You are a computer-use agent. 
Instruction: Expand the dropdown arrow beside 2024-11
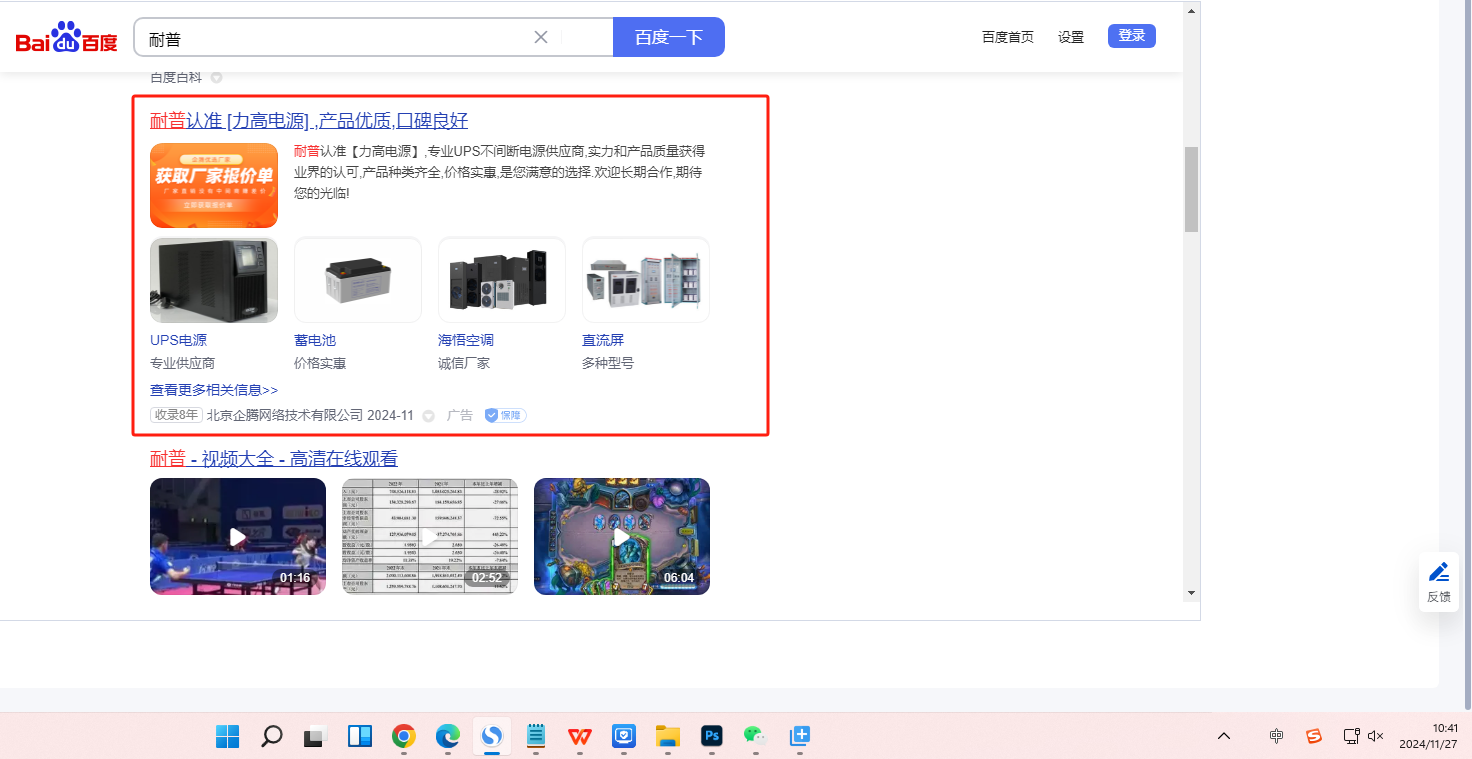pos(428,416)
